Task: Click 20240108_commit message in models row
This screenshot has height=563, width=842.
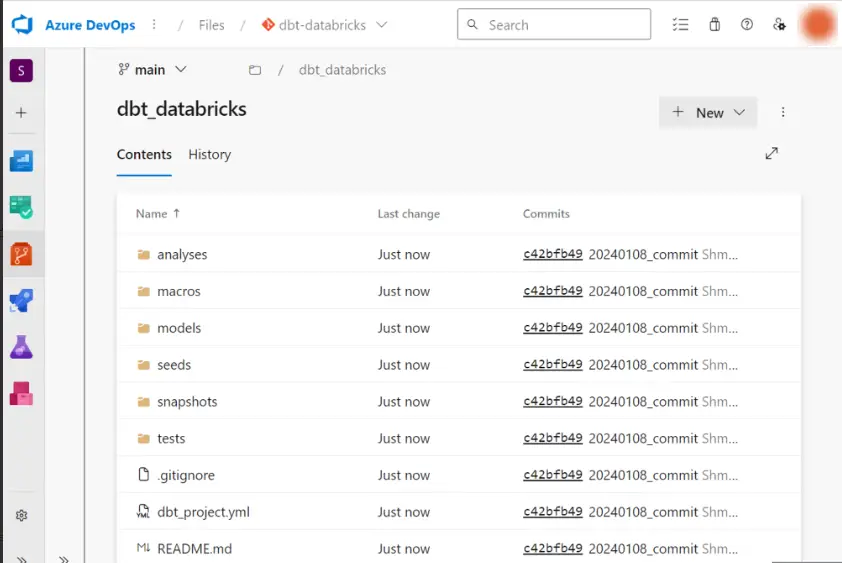Action: point(643,328)
